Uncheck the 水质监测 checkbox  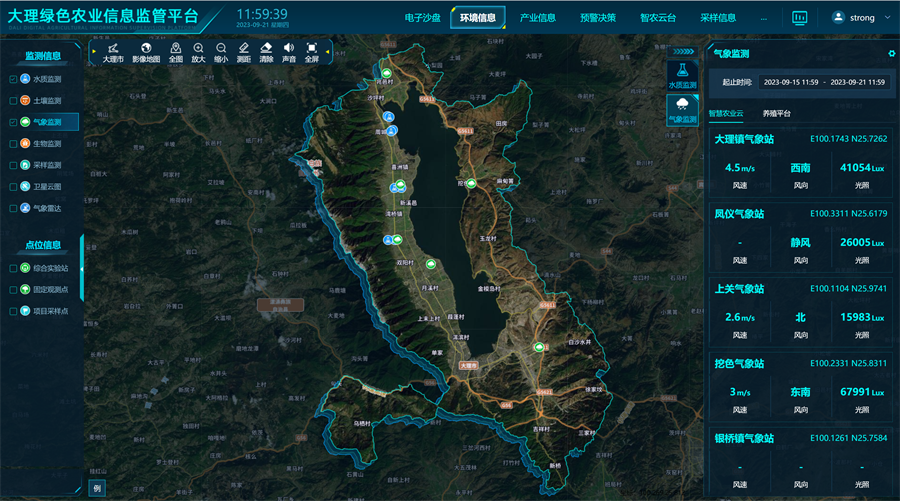[x=13, y=78]
